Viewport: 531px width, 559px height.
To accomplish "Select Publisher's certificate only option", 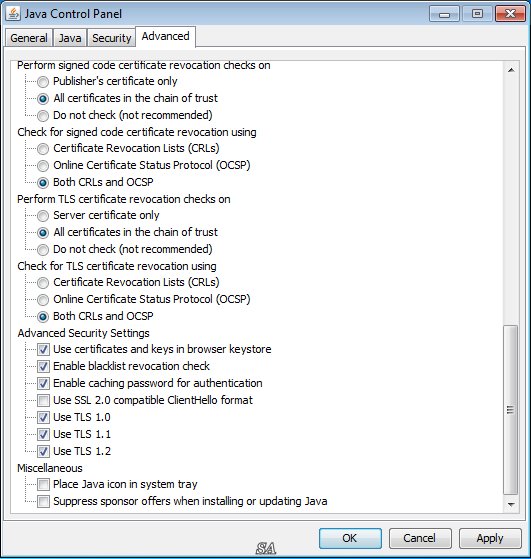I will (x=43, y=82).
